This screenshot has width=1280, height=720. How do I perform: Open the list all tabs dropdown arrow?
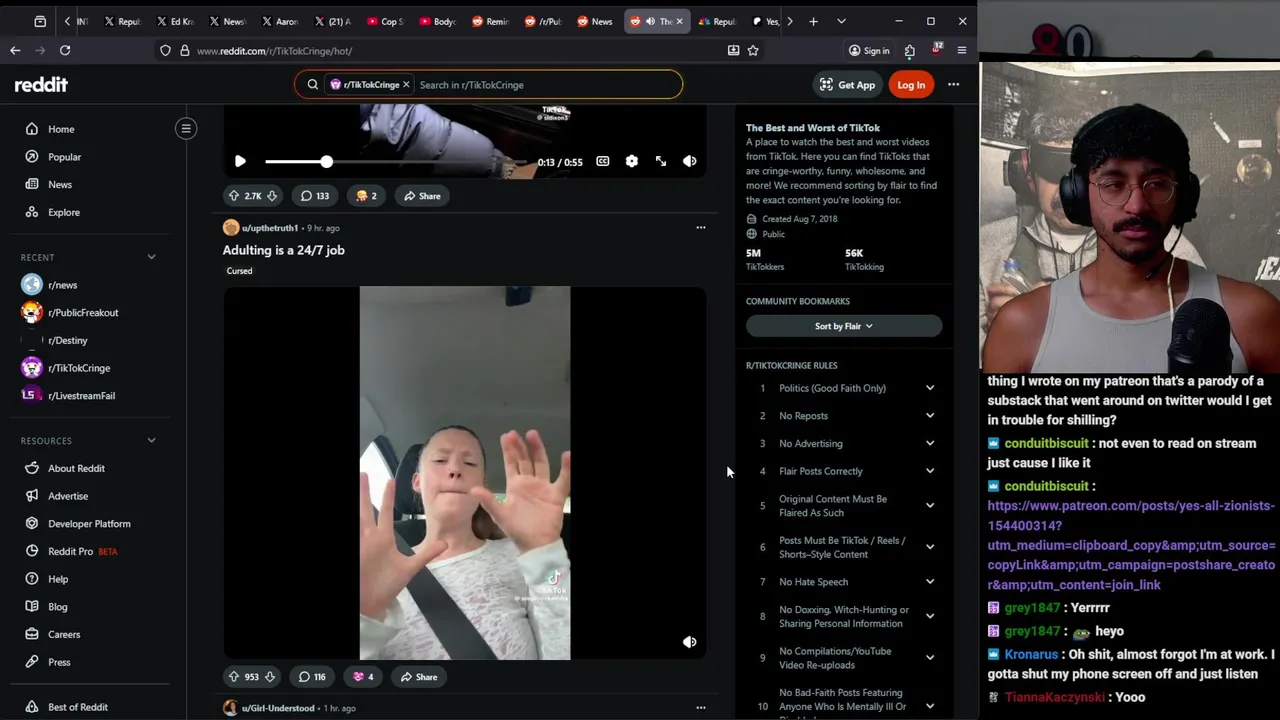(841, 21)
